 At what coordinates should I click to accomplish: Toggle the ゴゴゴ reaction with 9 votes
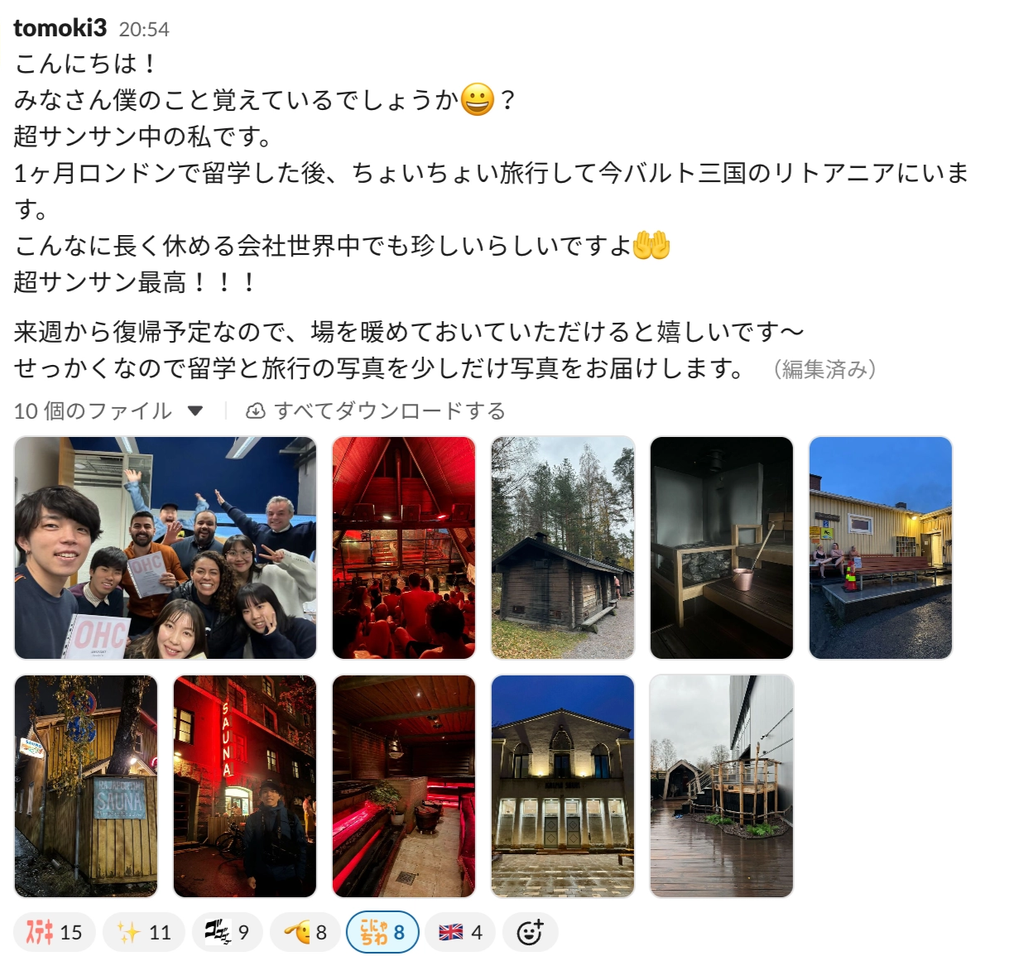(227, 932)
